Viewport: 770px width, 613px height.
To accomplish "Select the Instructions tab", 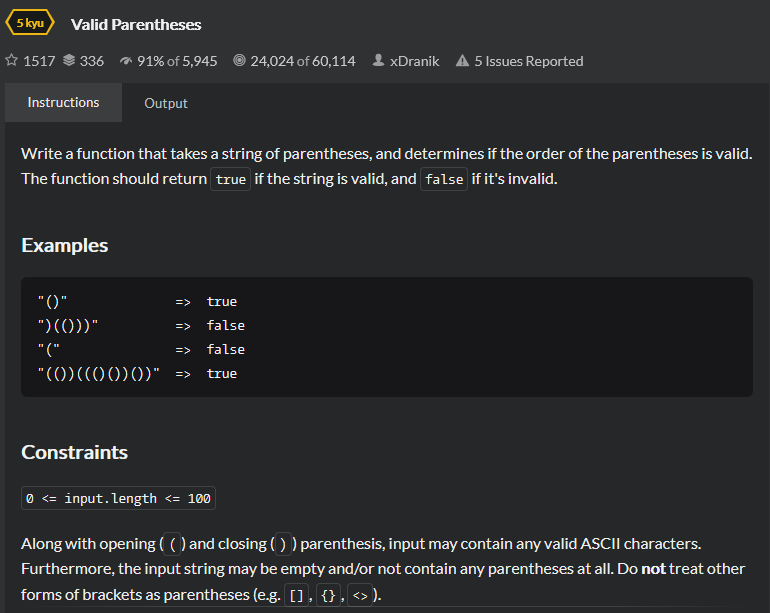I will pyautogui.click(x=63, y=102).
